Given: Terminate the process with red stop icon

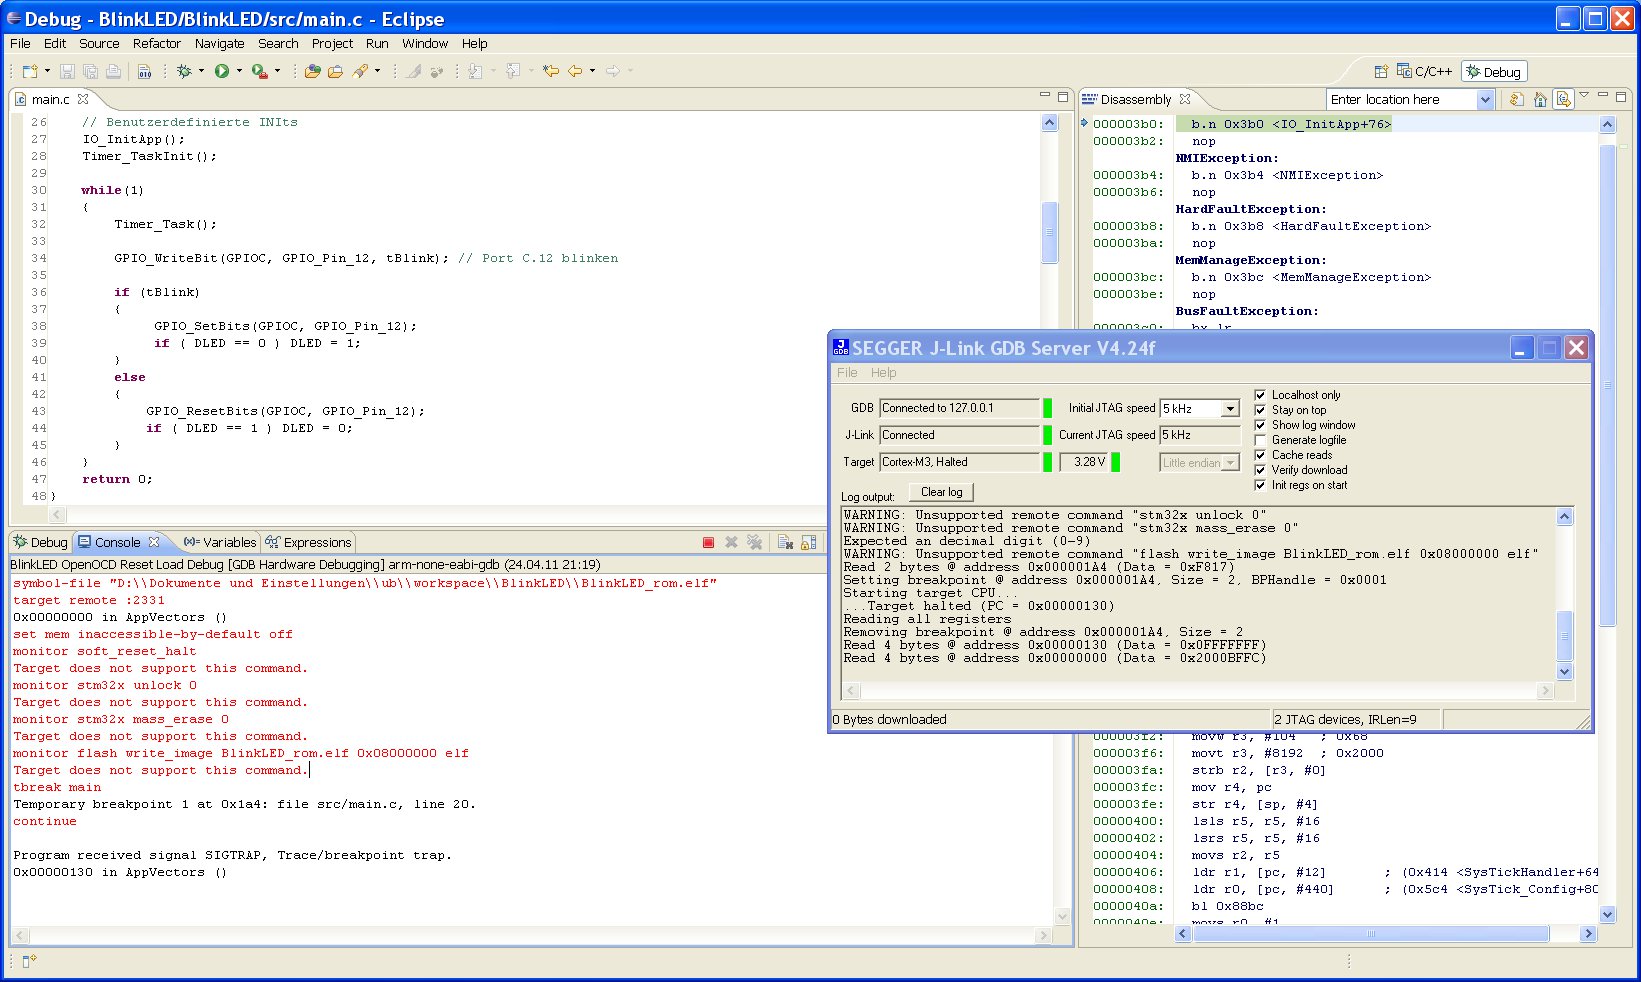Looking at the screenshot, I should pos(708,542).
